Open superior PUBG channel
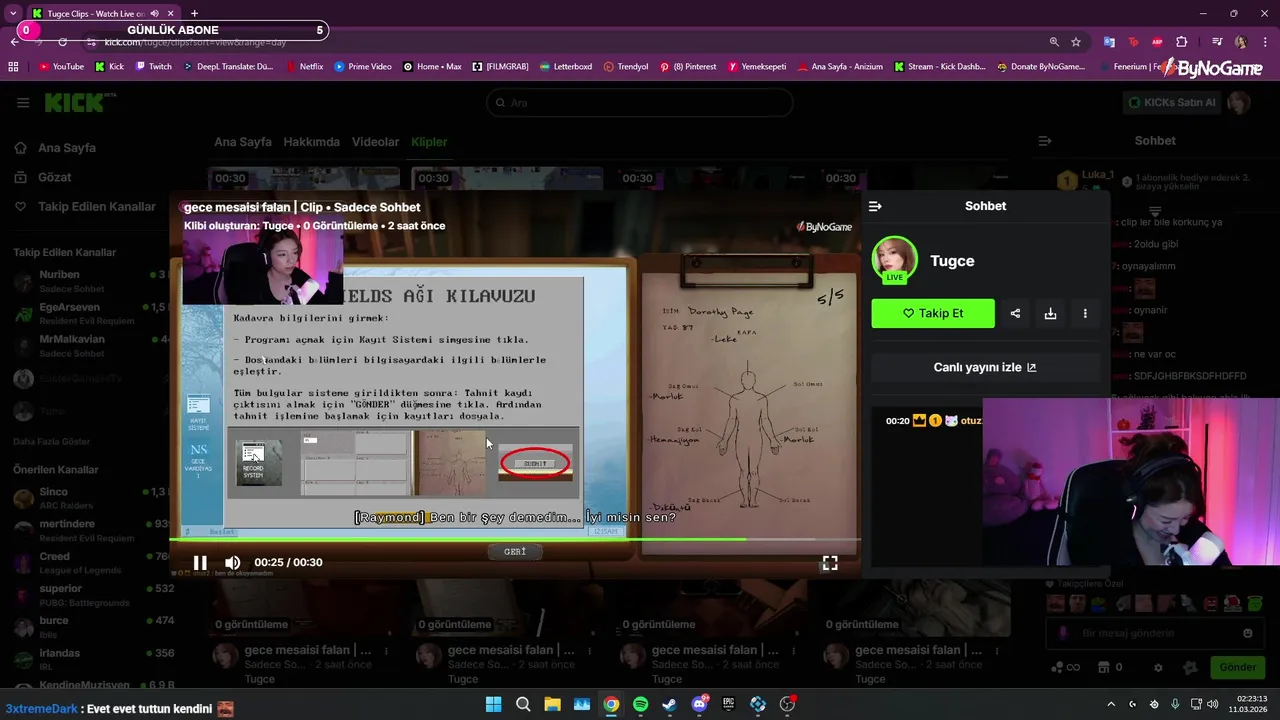 [x=89, y=594]
